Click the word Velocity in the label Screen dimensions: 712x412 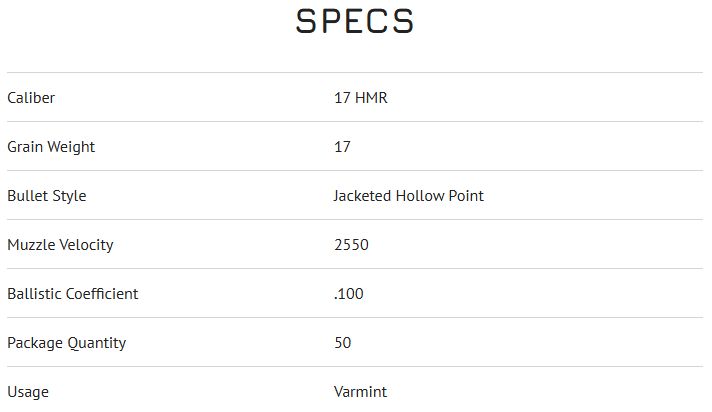[x=86, y=245]
